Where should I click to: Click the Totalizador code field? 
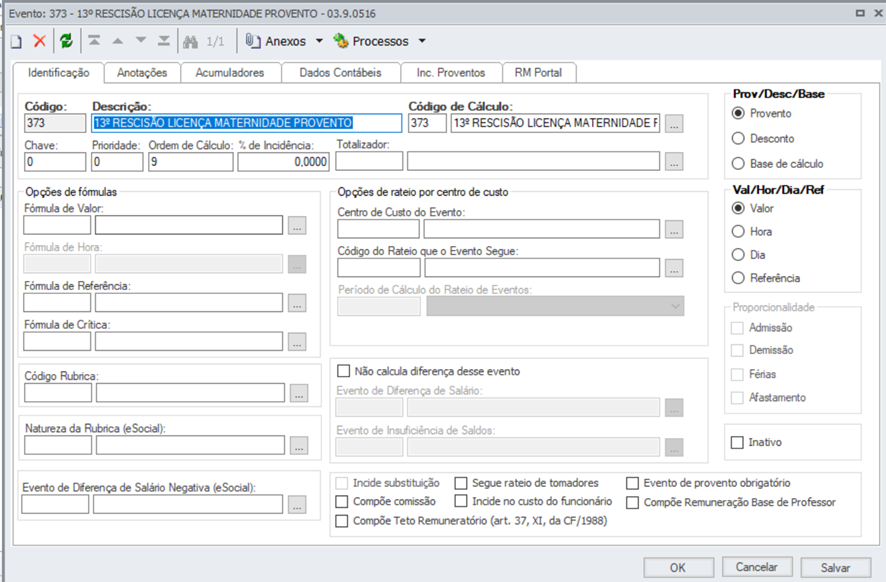(369, 161)
